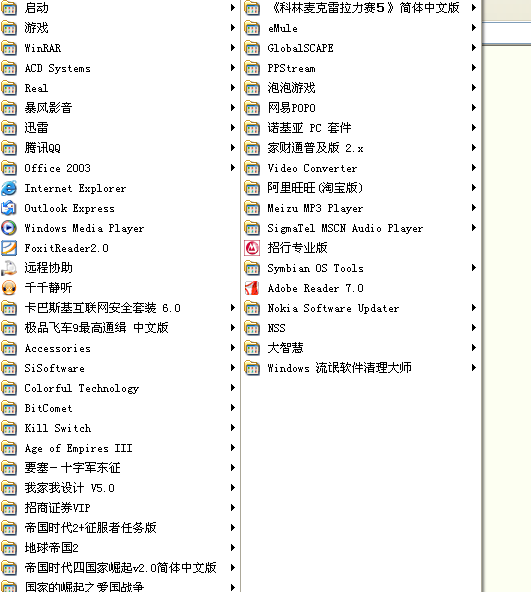Open the 泡泡游戏 menu entry

[361, 88]
